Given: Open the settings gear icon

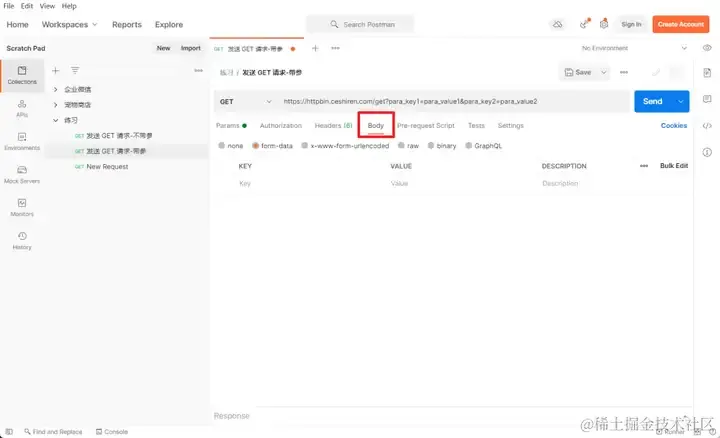Looking at the screenshot, I should (604, 24).
